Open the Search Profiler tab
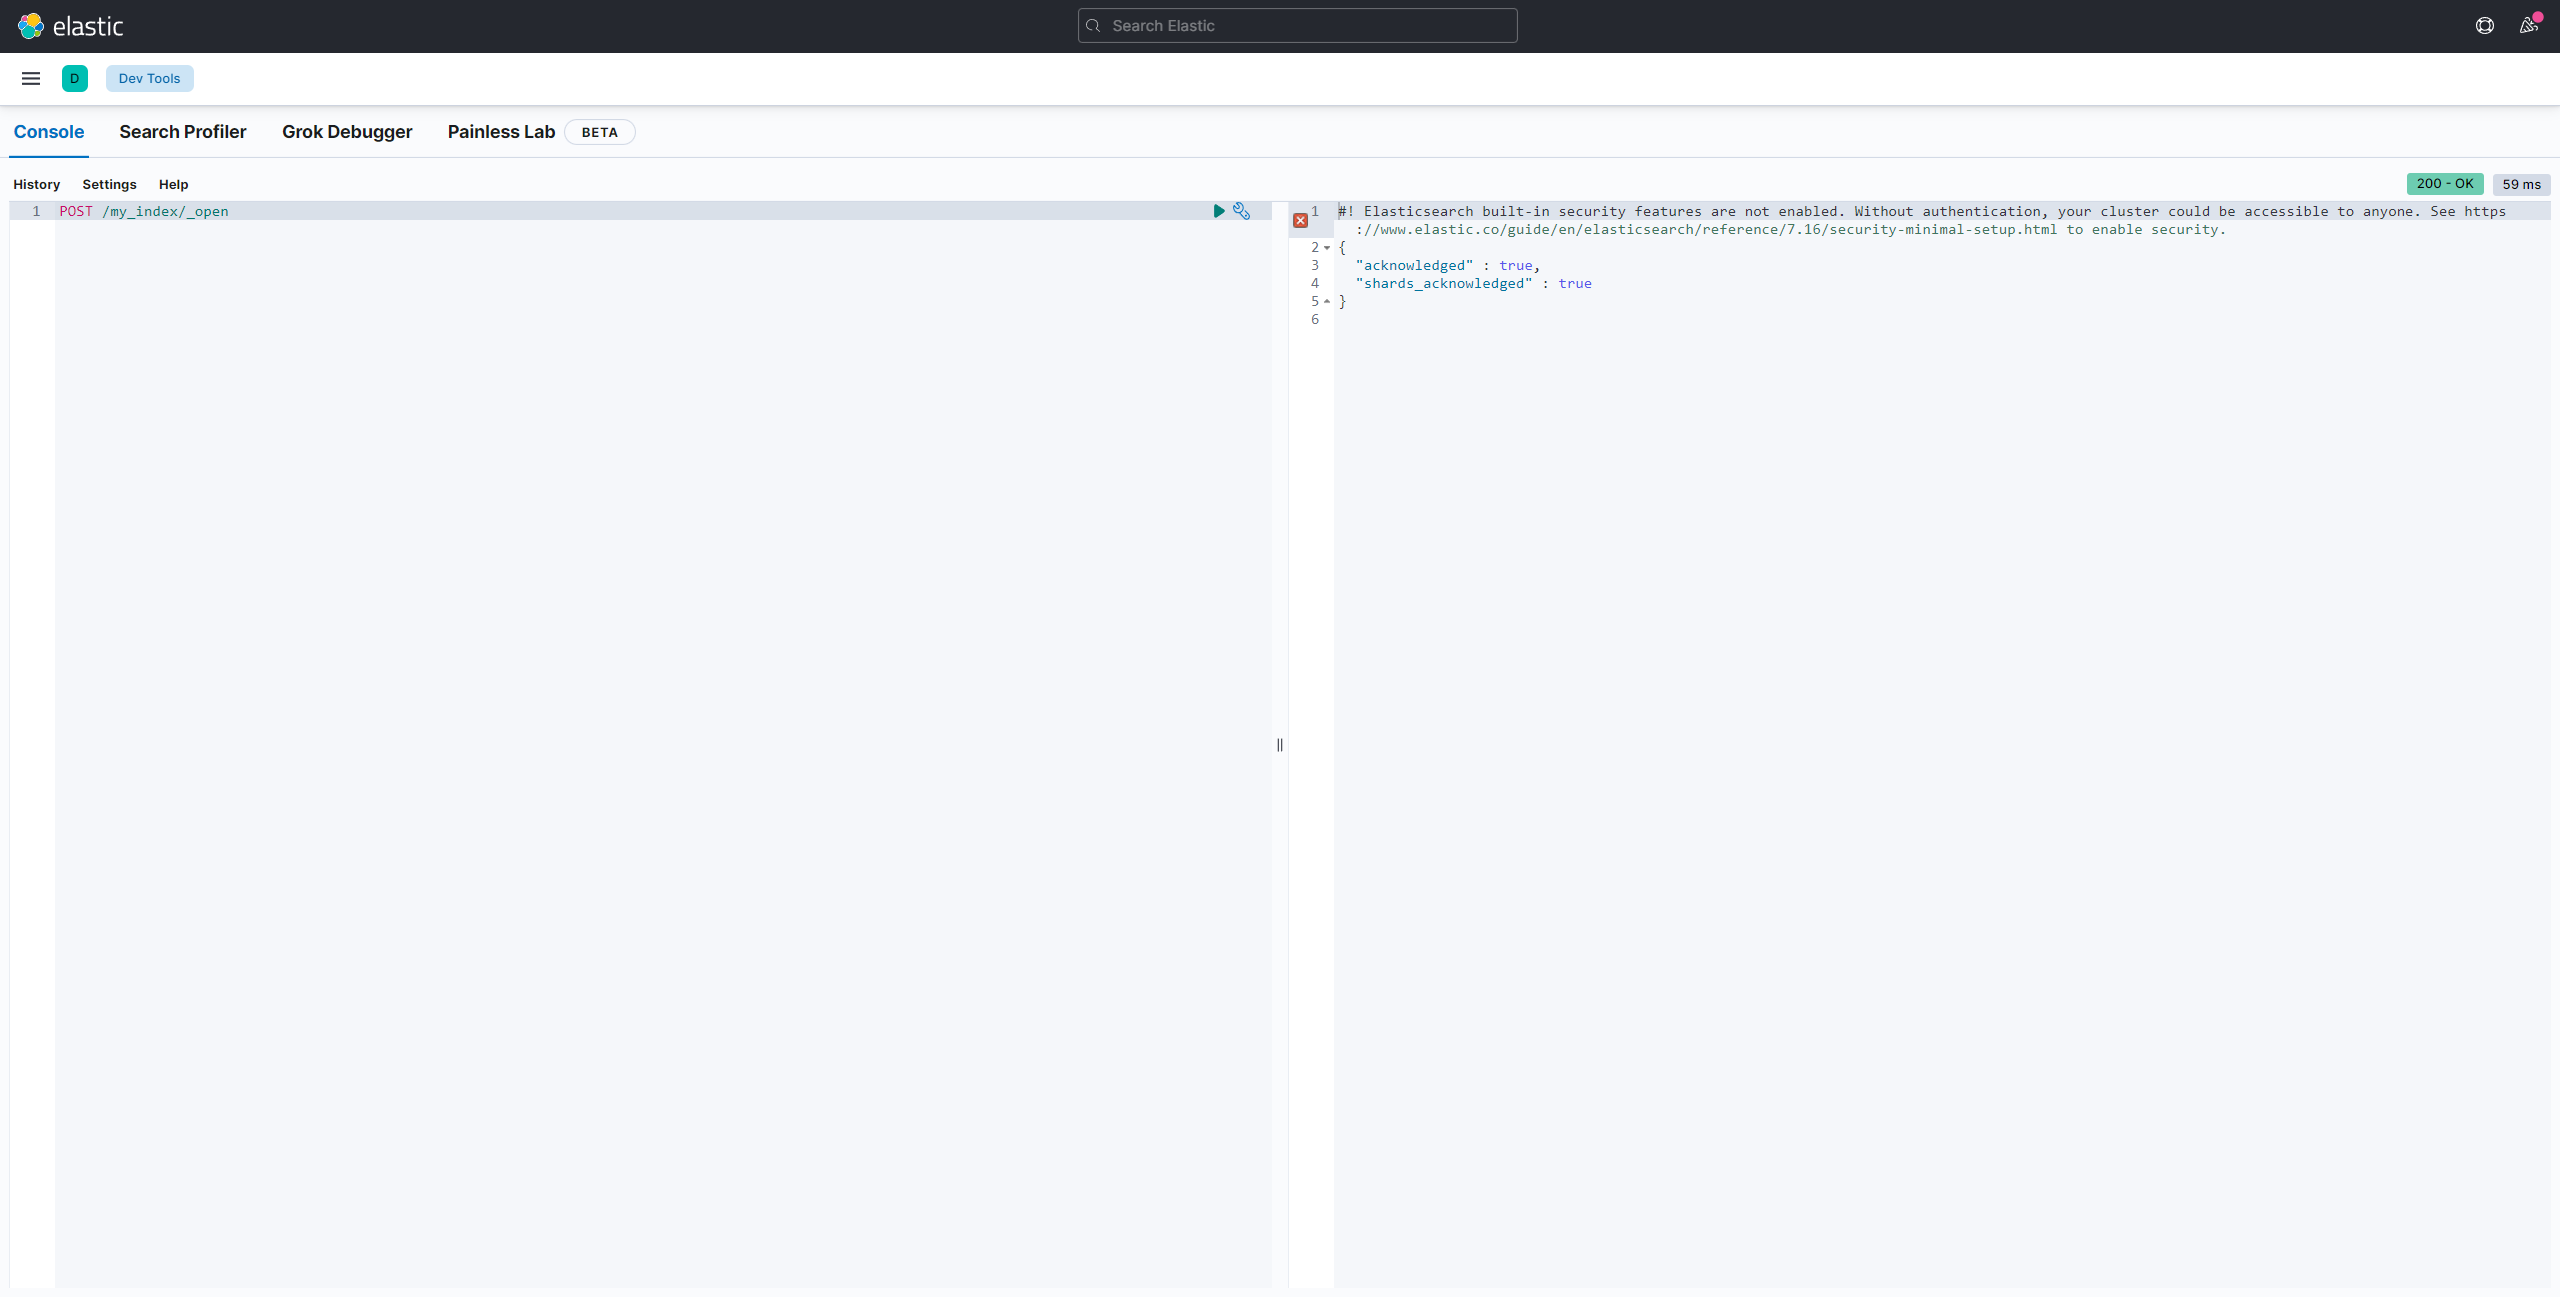The image size is (2560, 1297). click(183, 132)
